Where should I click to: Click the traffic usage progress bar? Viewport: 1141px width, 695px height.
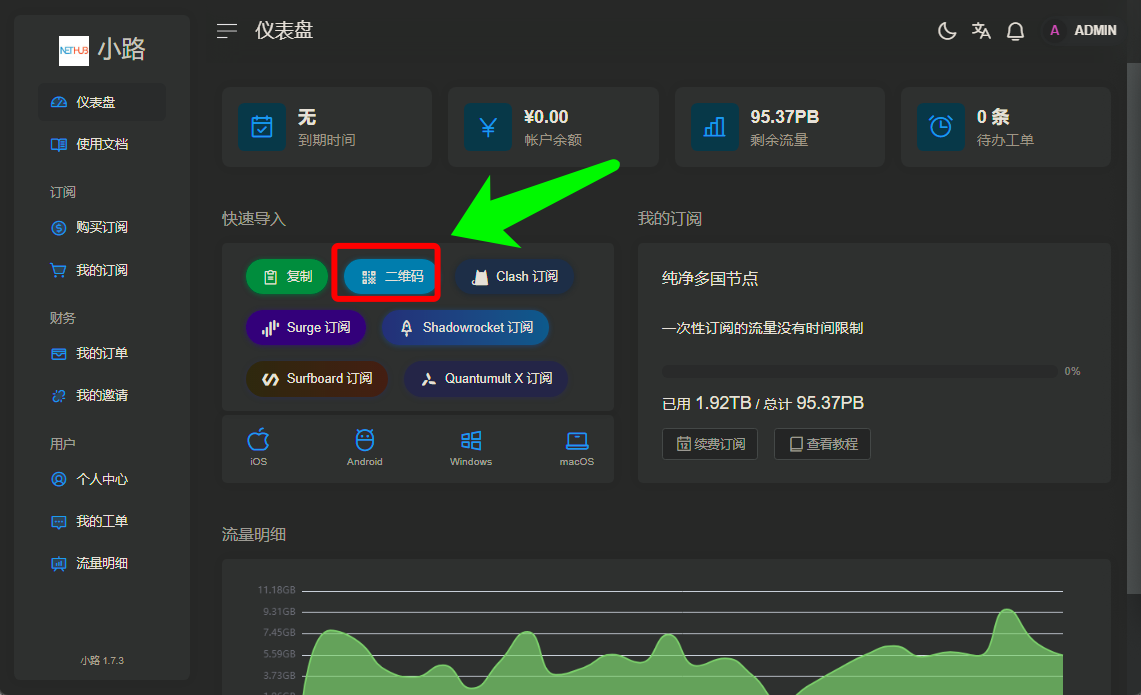[x=859, y=371]
